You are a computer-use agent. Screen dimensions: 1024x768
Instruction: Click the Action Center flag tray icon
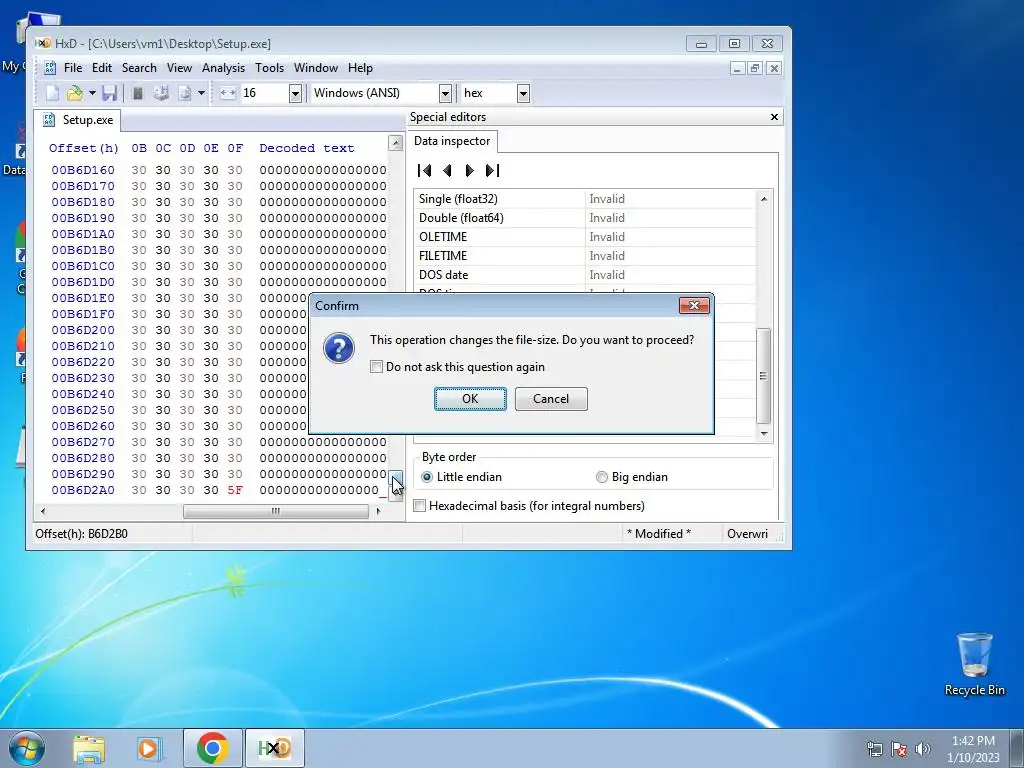(x=899, y=748)
